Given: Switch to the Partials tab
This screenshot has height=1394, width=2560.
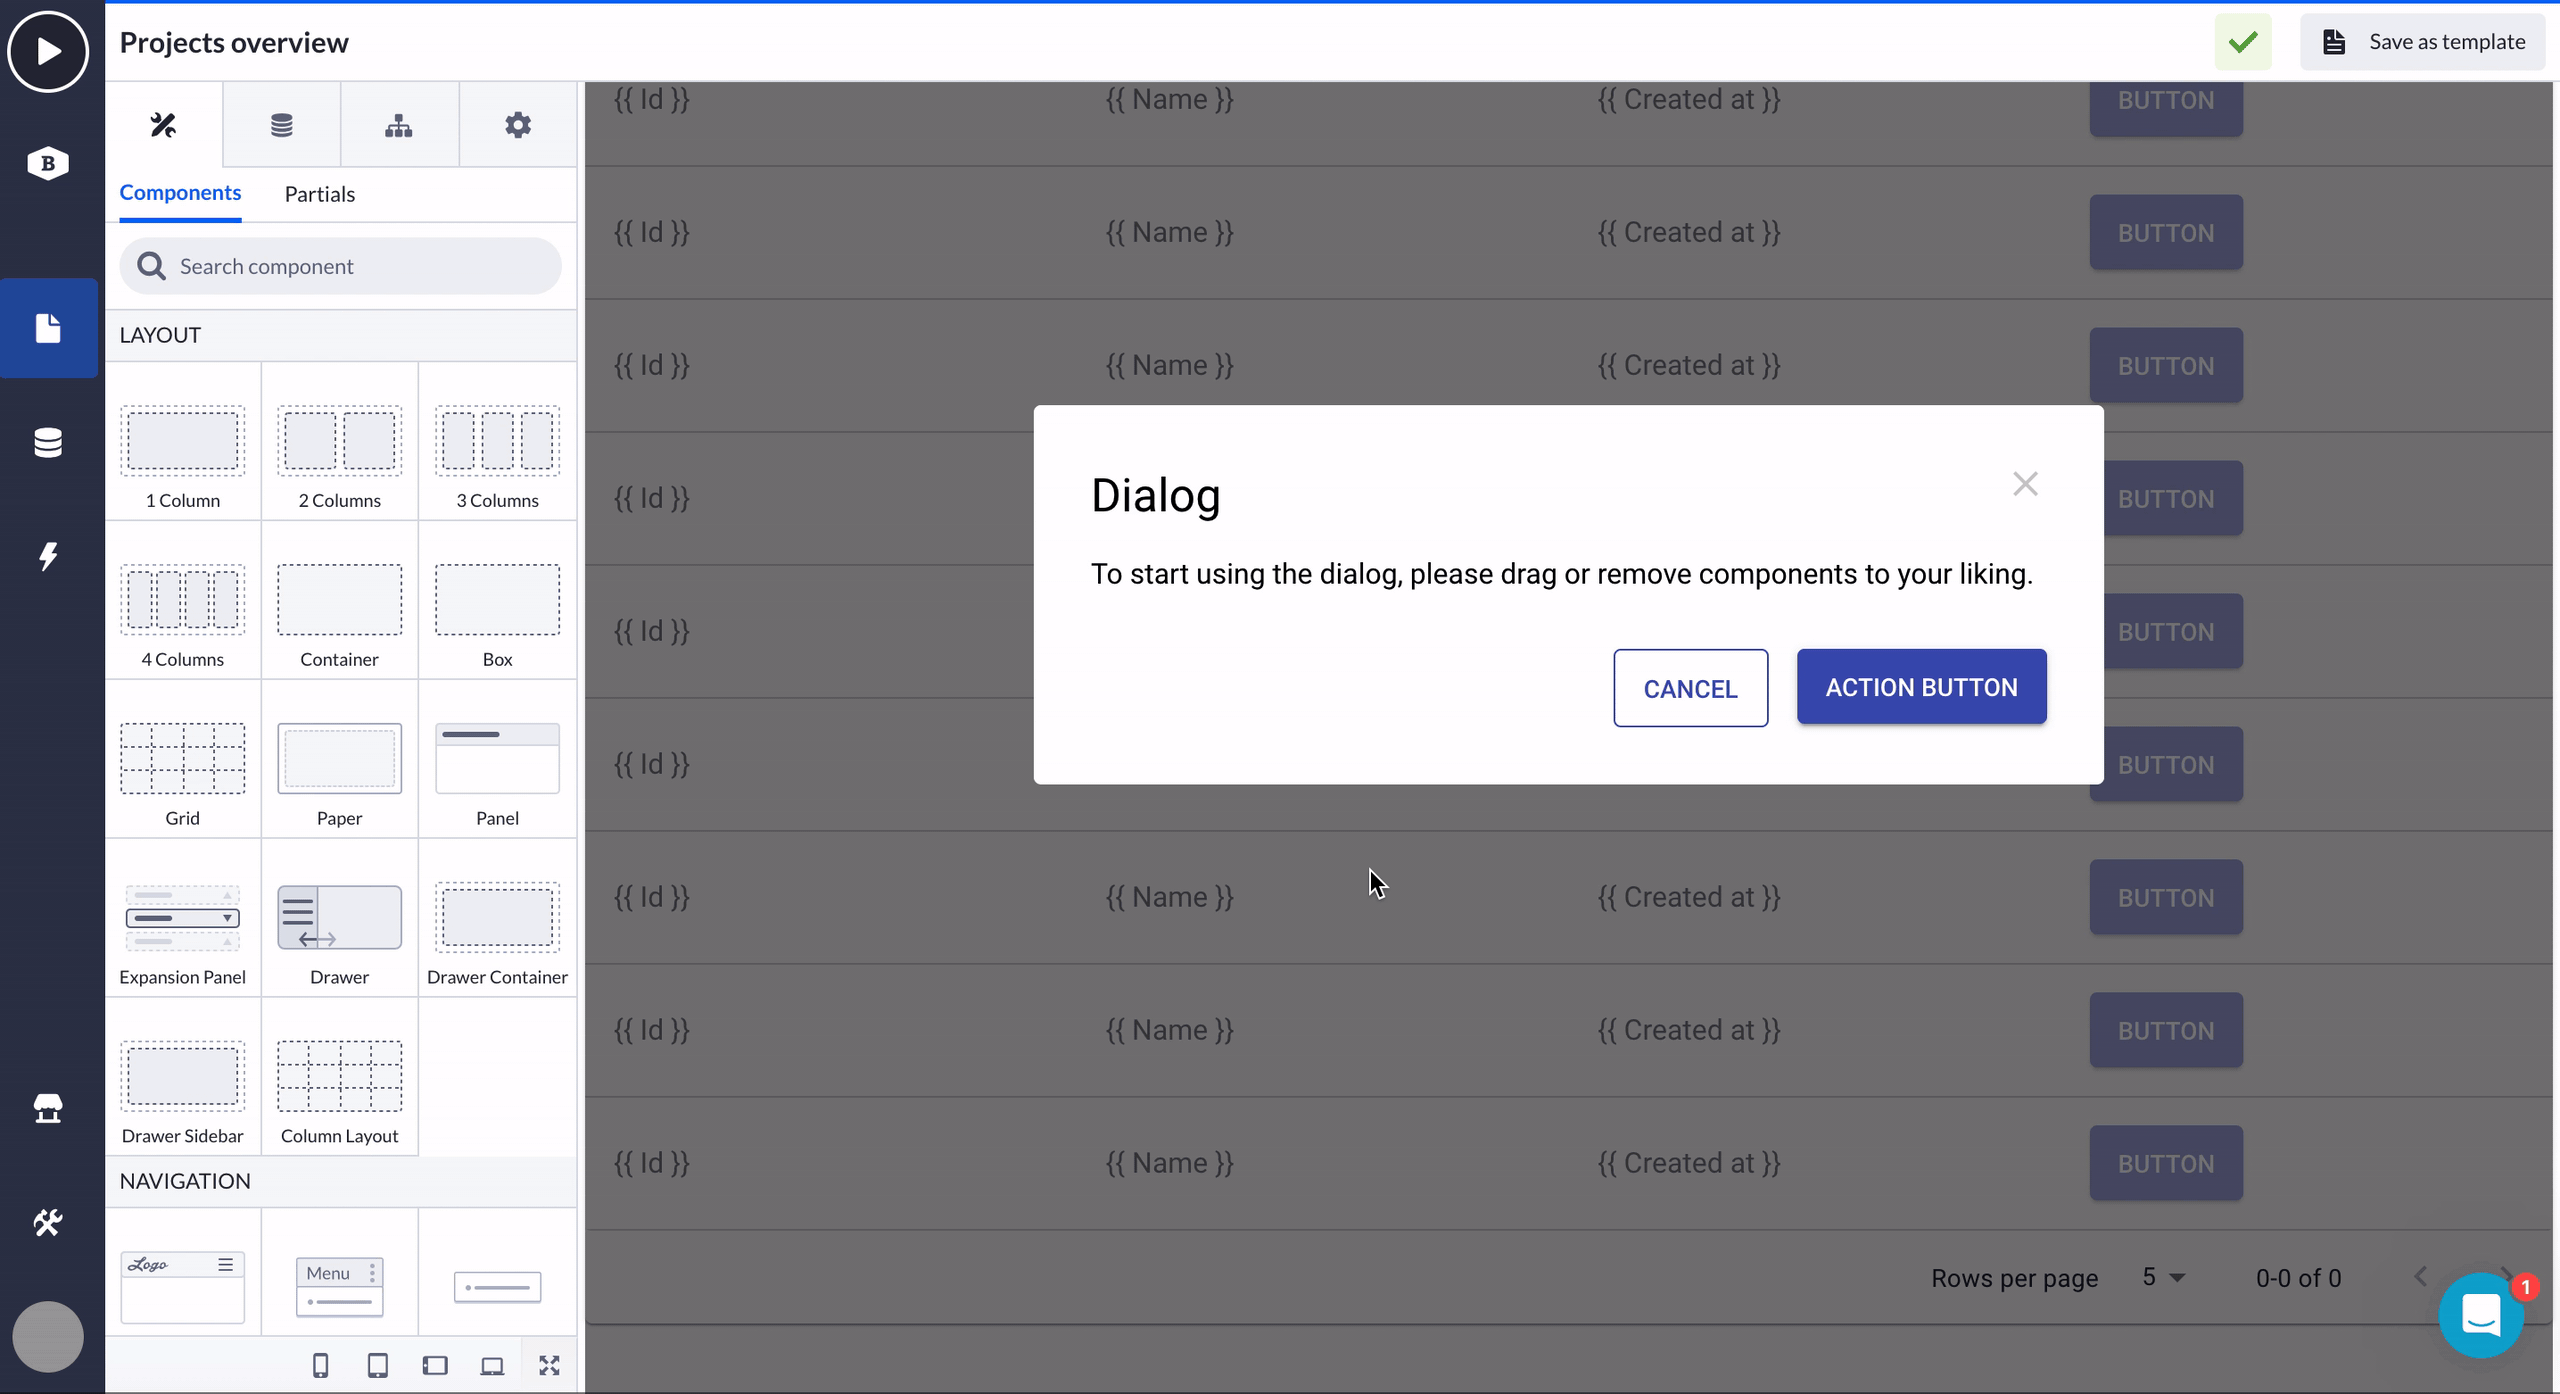Looking at the screenshot, I should (x=320, y=194).
